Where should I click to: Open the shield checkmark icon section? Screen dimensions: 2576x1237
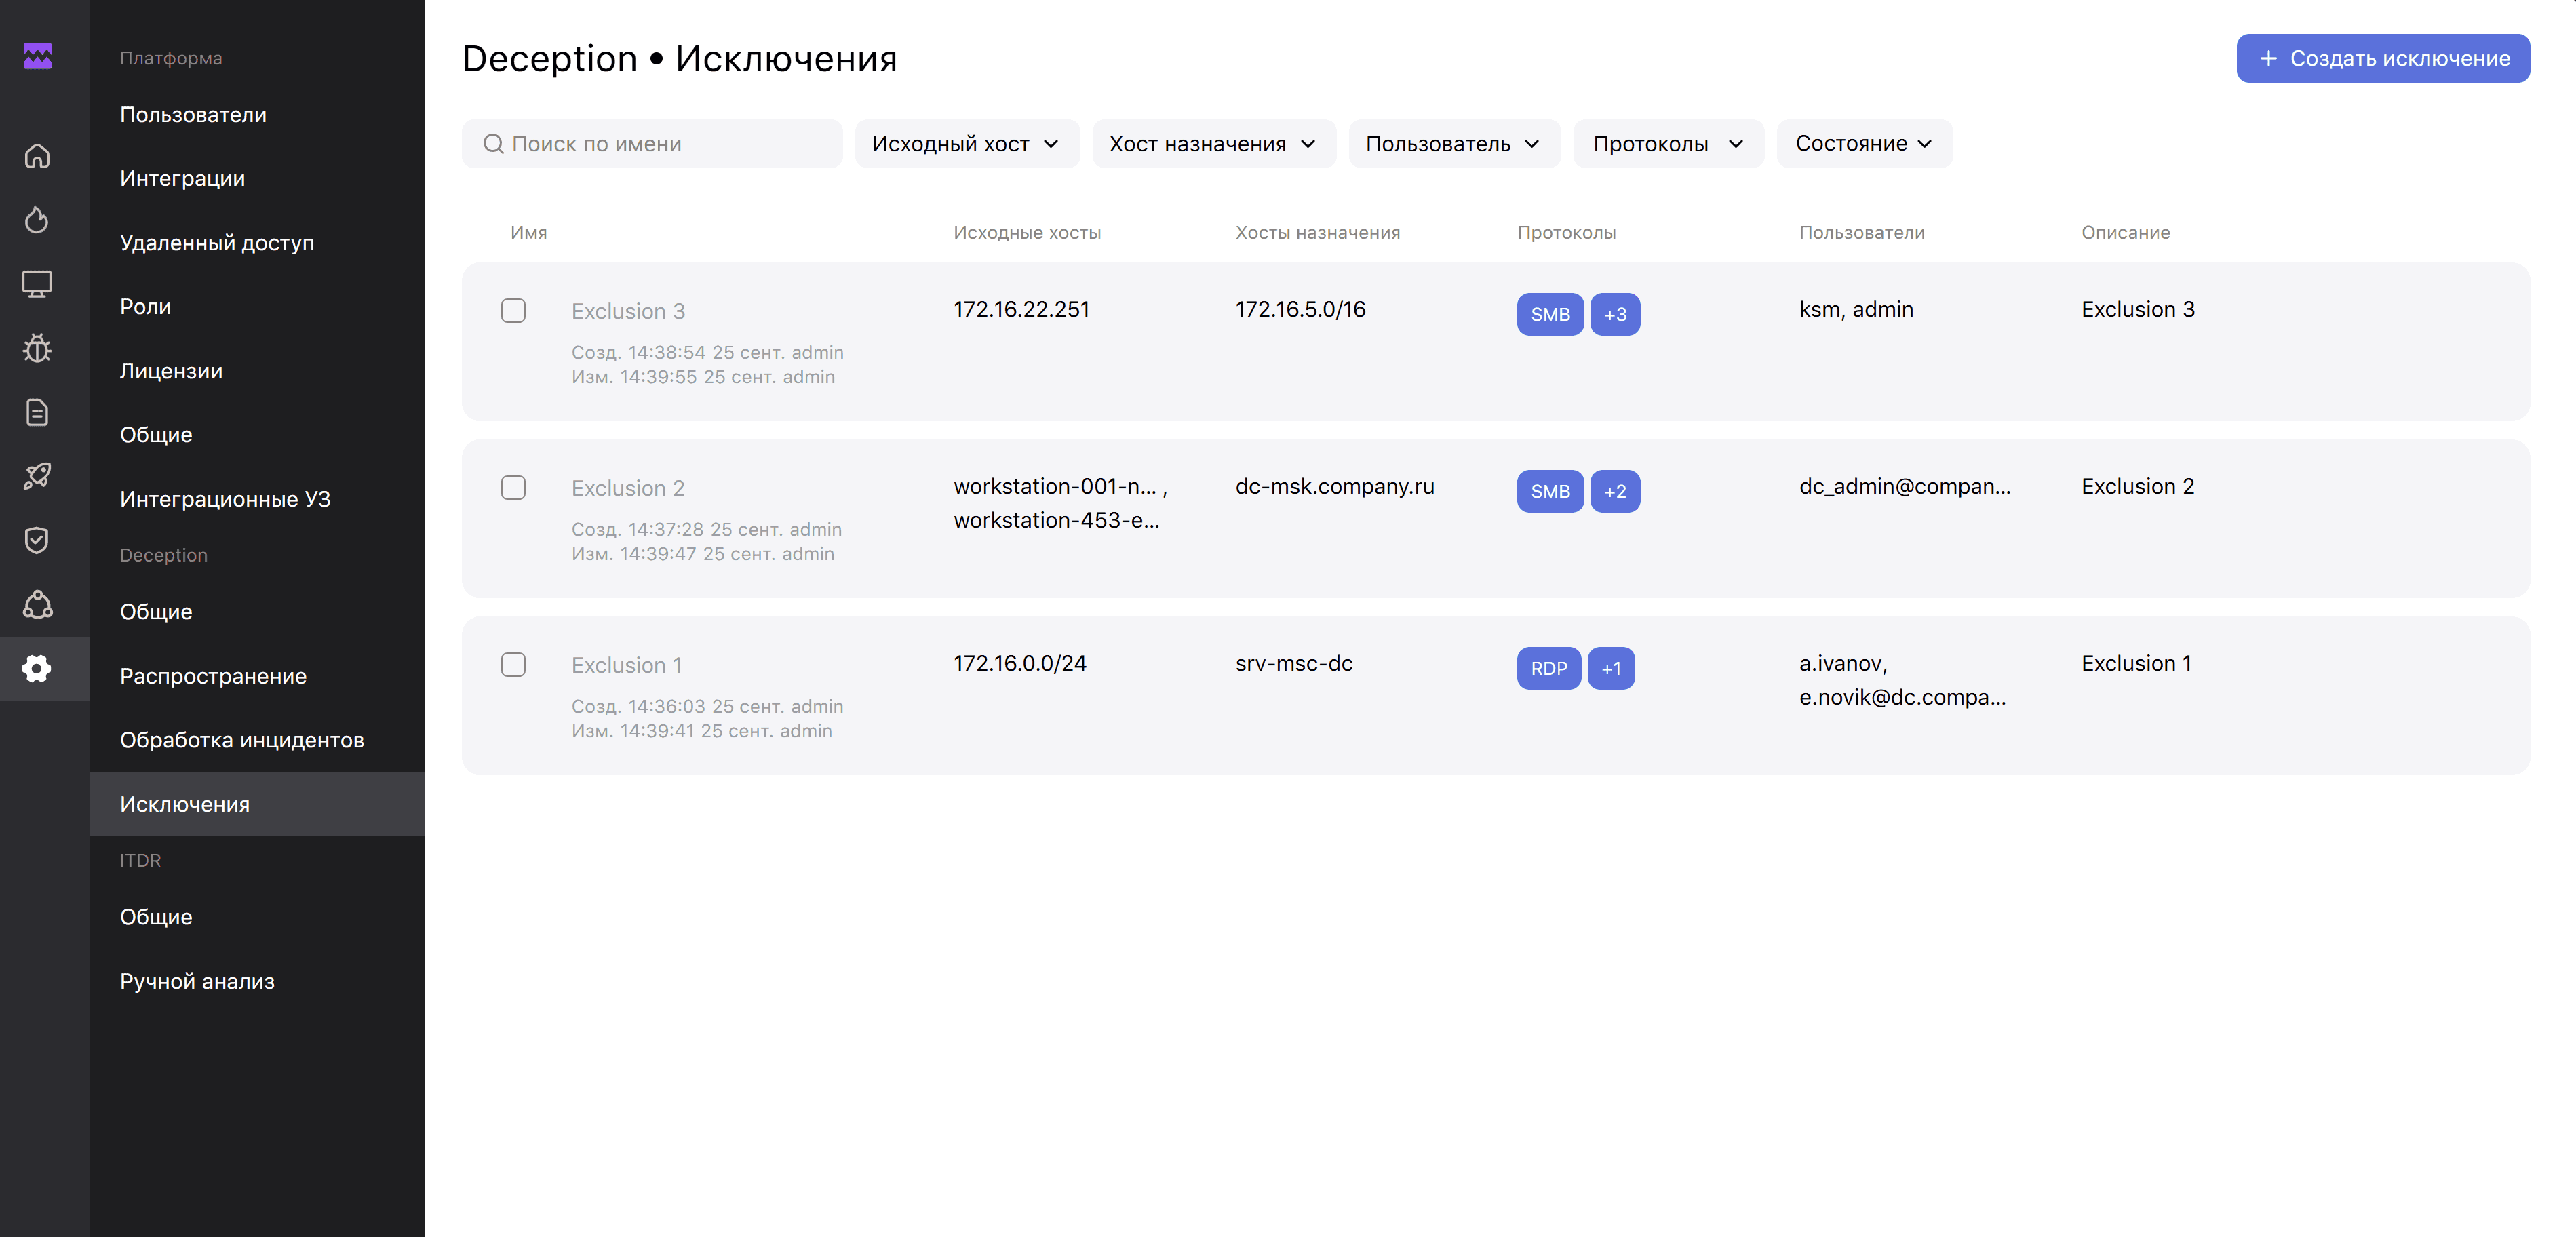[37, 540]
